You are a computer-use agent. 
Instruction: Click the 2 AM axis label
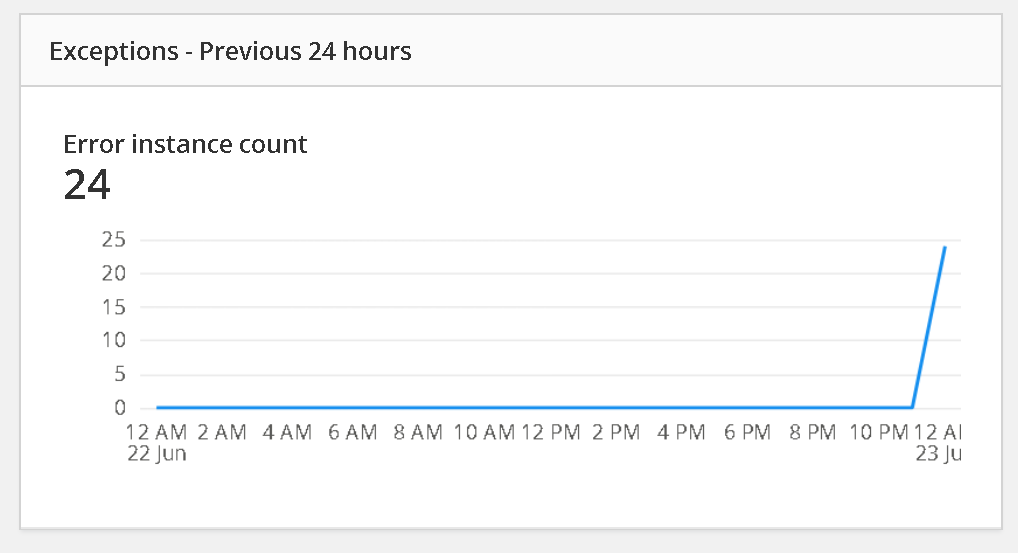(222, 432)
